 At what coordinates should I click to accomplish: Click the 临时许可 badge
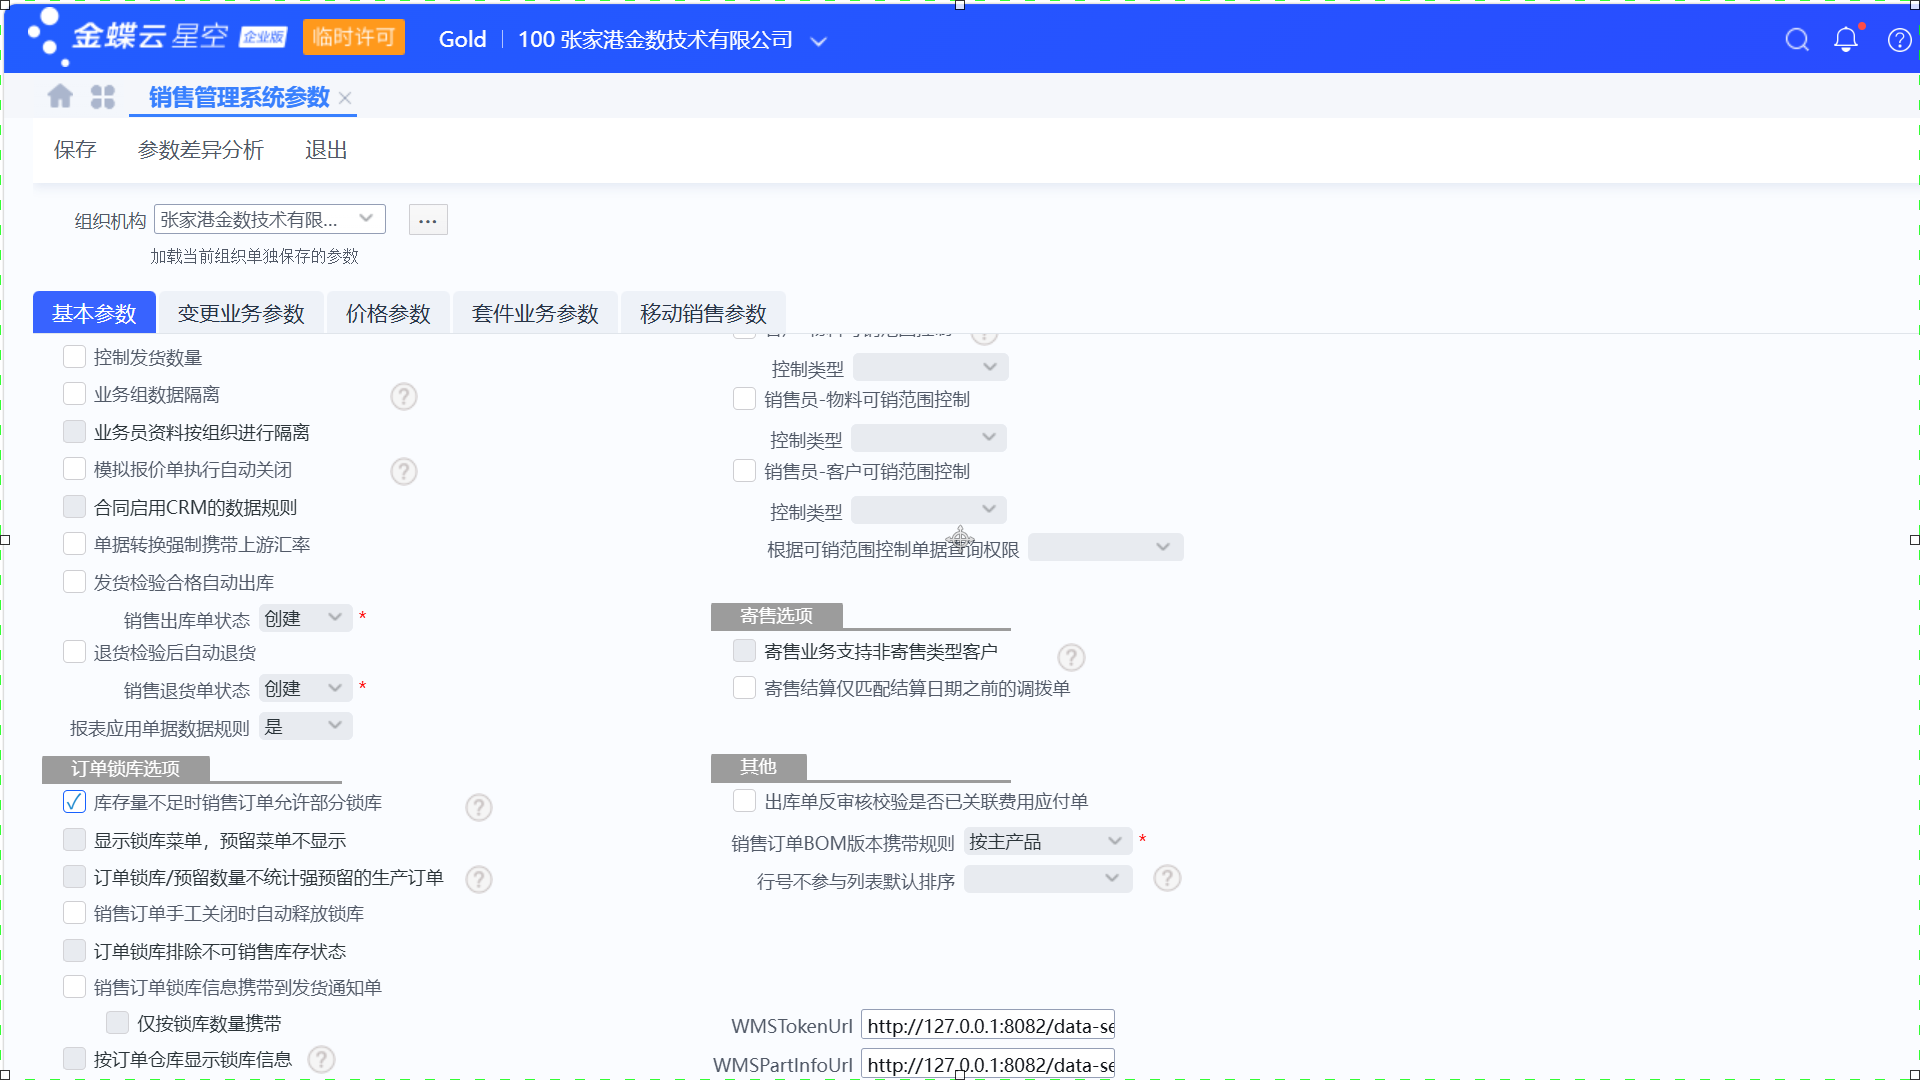tap(354, 38)
